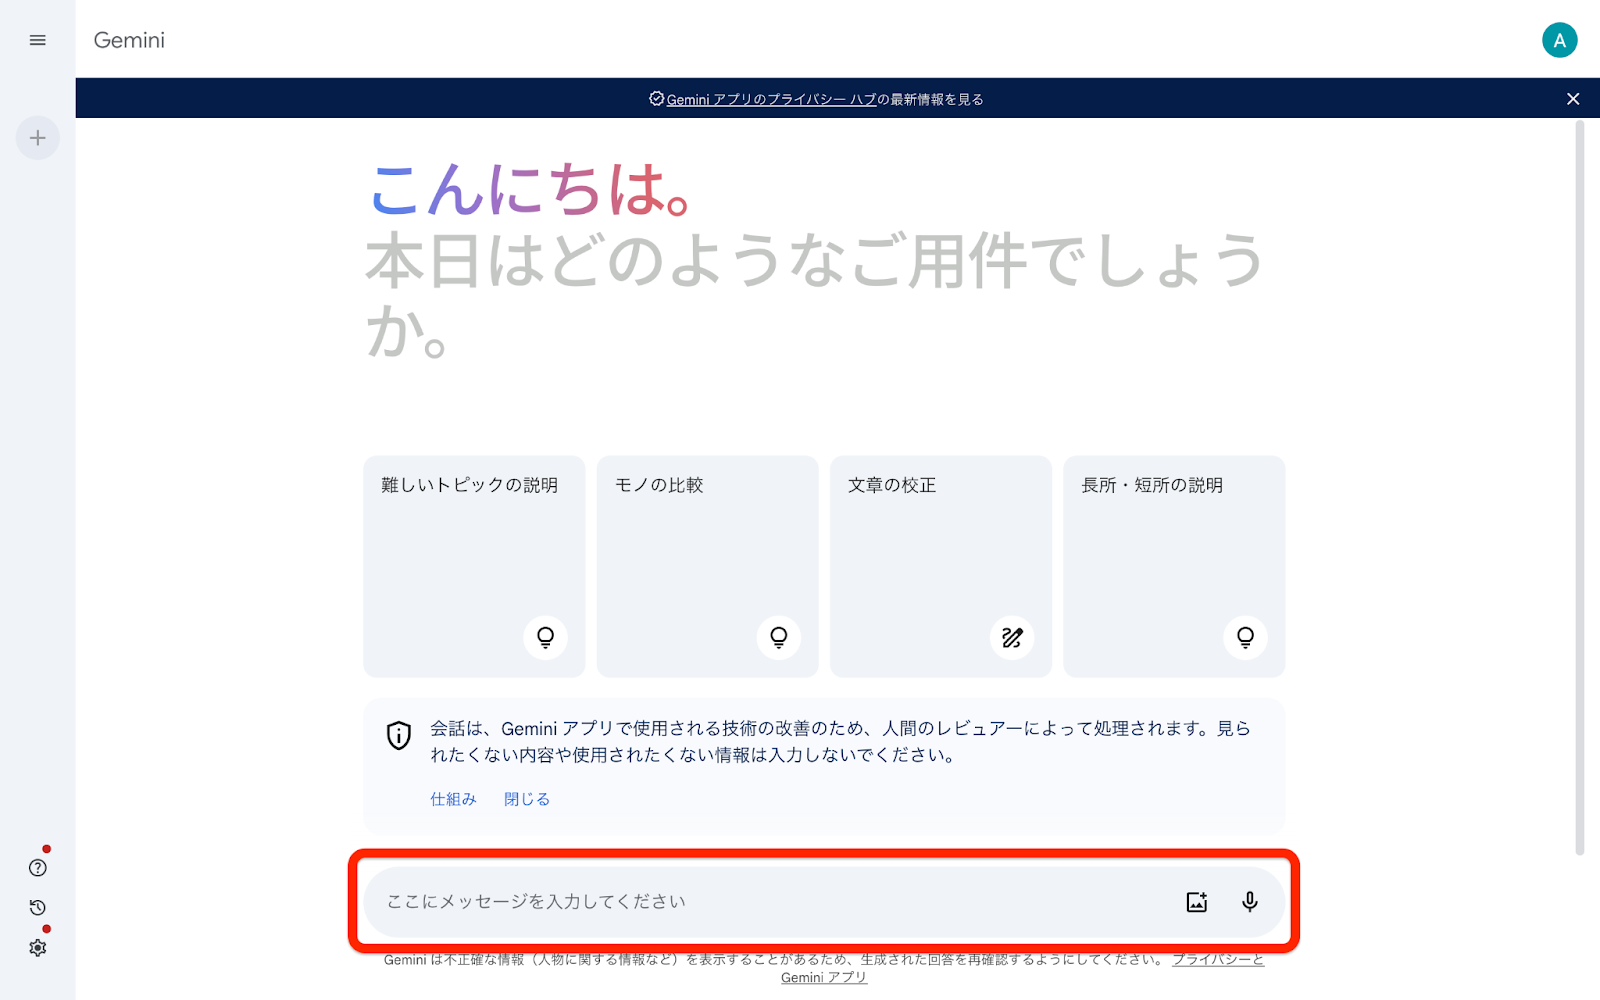Viewport: 1600px width, 1000px height.
Task: Click lightbulb icon on 難しいトピックの説明 card
Action: [x=545, y=637]
